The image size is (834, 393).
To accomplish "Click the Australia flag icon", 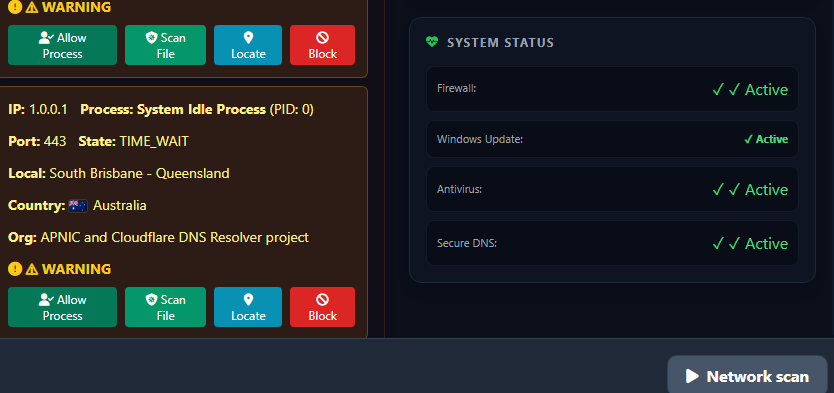I will [x=78, y=206].
